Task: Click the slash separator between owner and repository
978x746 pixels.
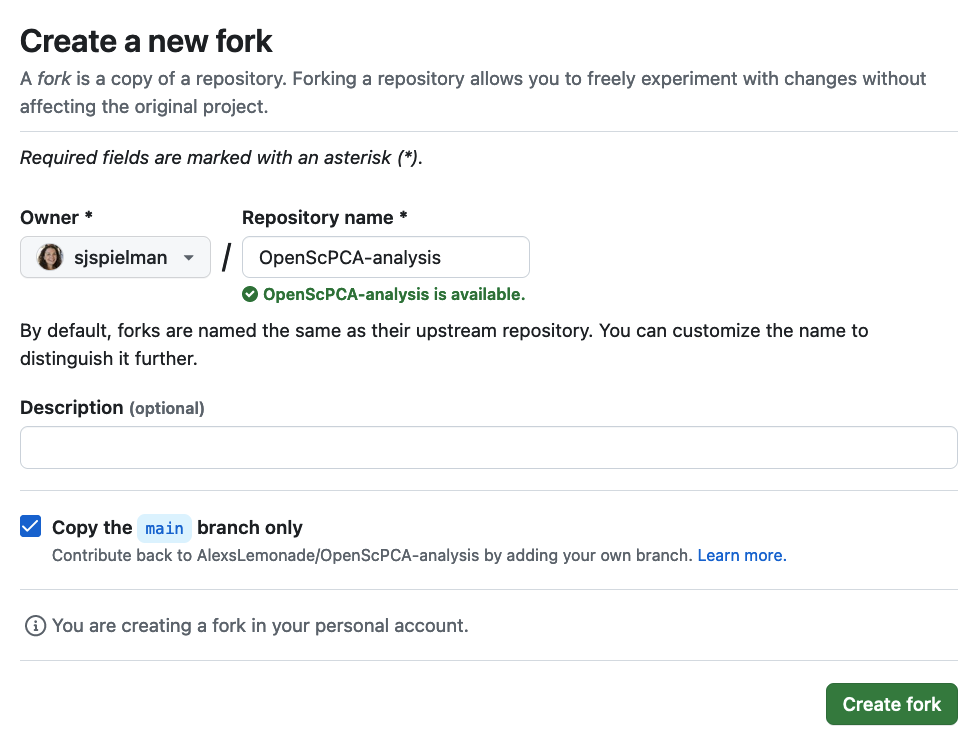Action: (226, 257)
